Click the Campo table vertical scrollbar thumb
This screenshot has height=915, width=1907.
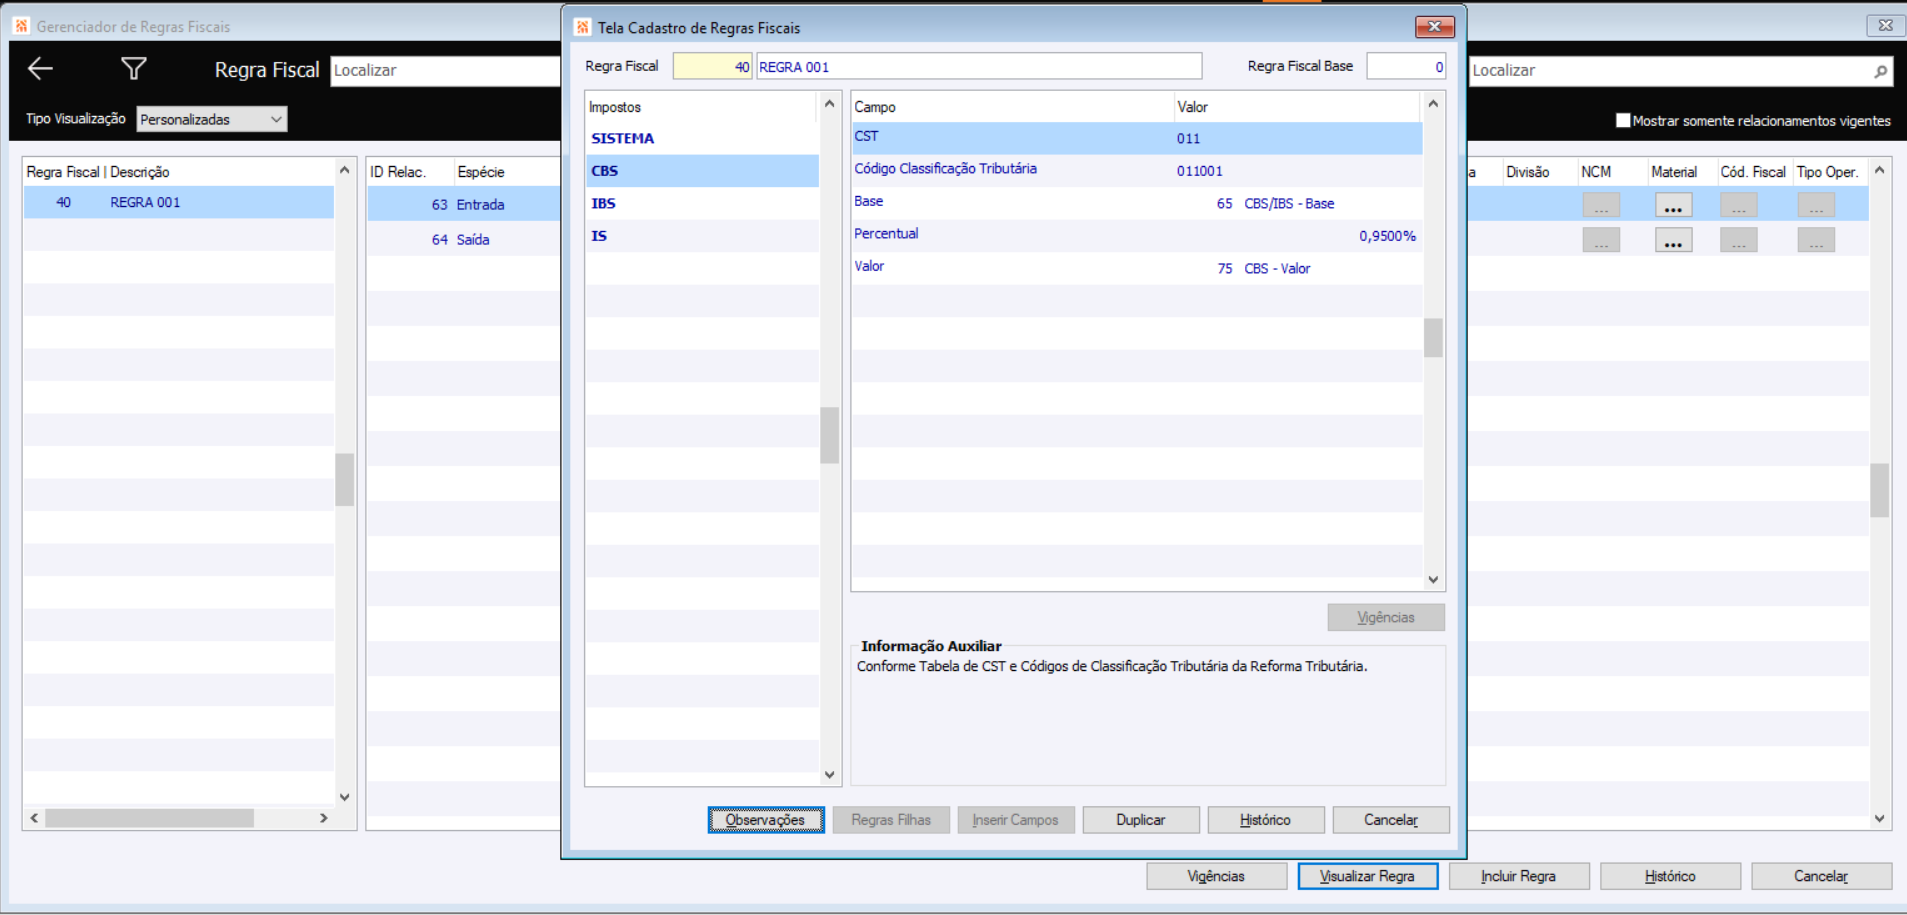tap(1433, 337)
